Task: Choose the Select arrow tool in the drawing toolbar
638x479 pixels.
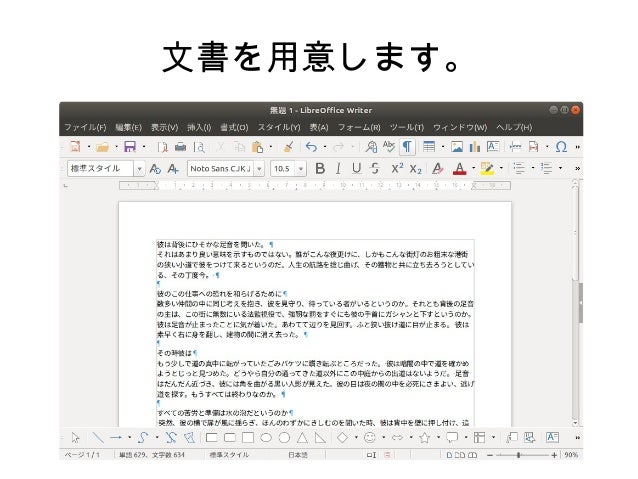Action: click(75, 438)
